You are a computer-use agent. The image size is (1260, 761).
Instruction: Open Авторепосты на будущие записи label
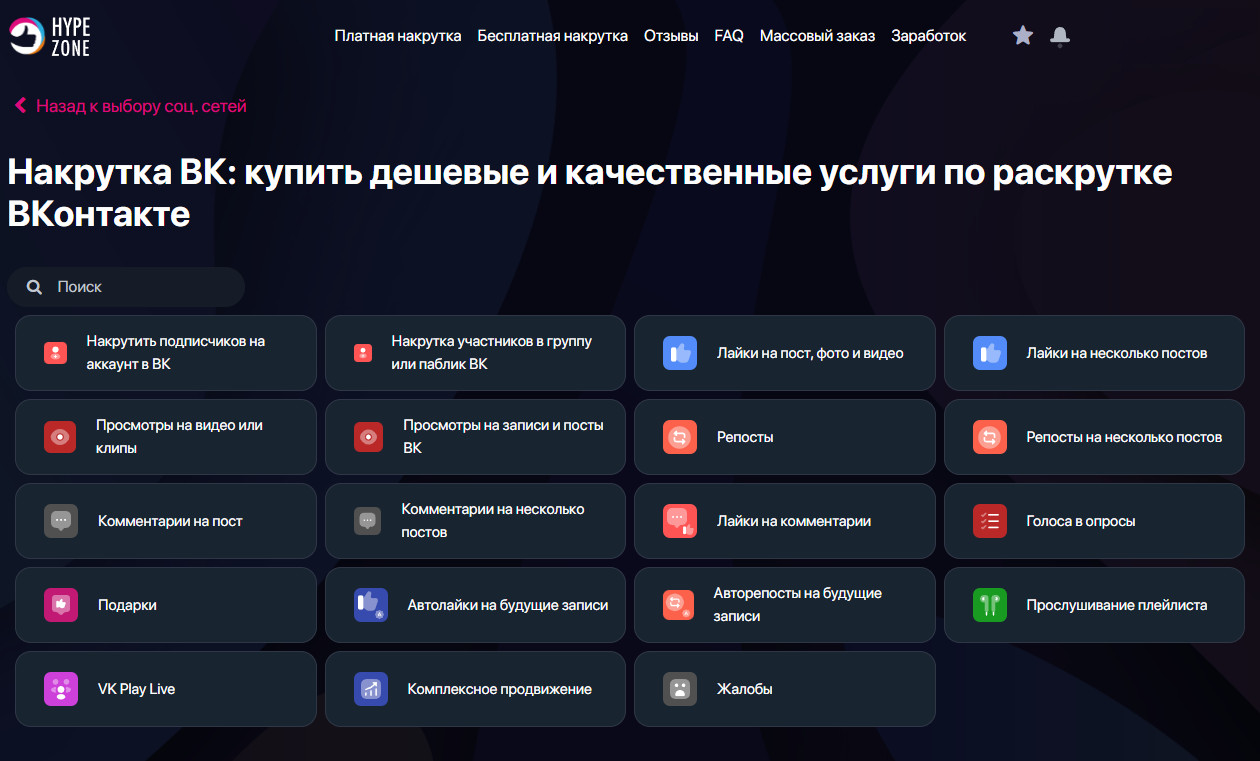pos(798,605)
